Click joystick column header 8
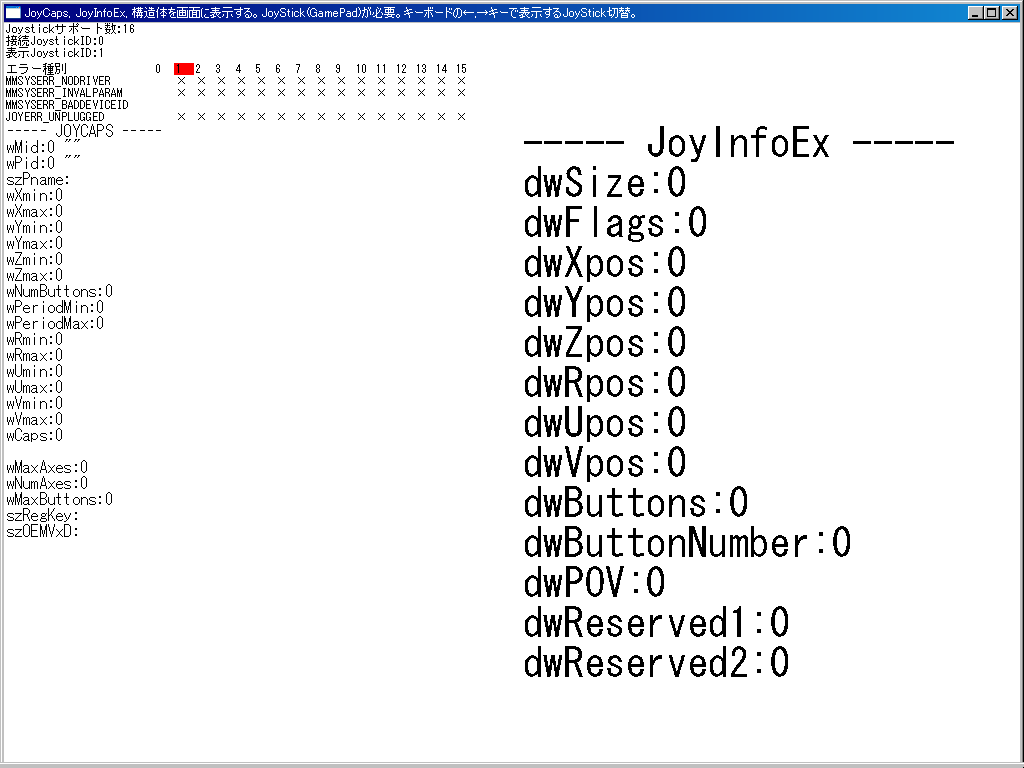The image size is (1024, 768). tap(318, 68)
